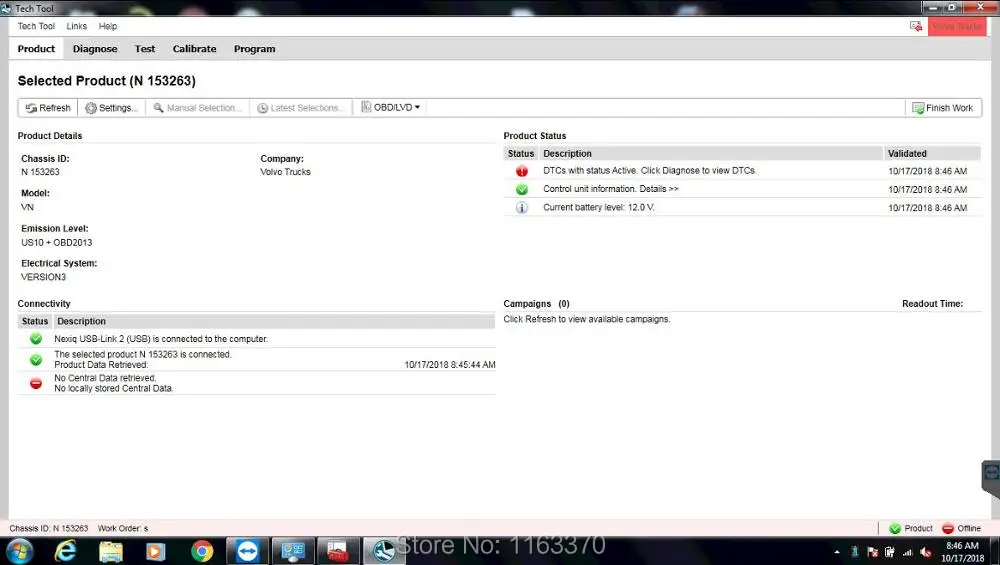Click the Refresh button
Viewport: 1000px width, 565px height.
pyautogui.click(x=48, y=108)
